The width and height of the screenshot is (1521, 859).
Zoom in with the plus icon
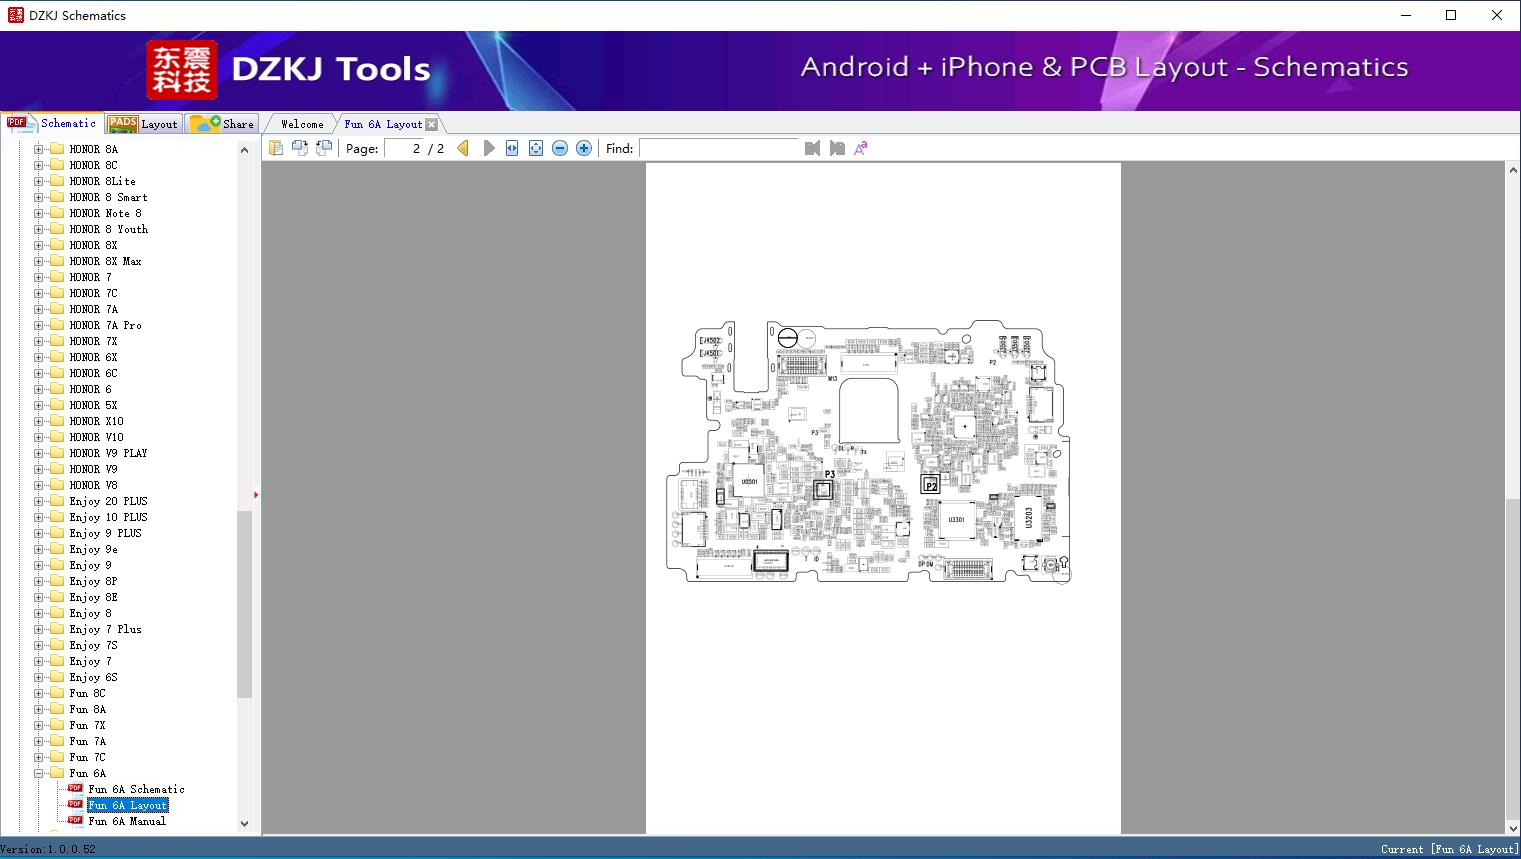click(x=584, y=148)
